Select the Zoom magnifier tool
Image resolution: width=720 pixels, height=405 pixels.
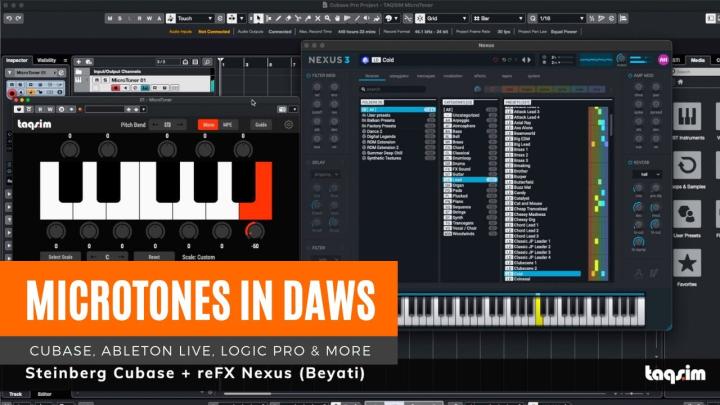[x=327, y=18]
